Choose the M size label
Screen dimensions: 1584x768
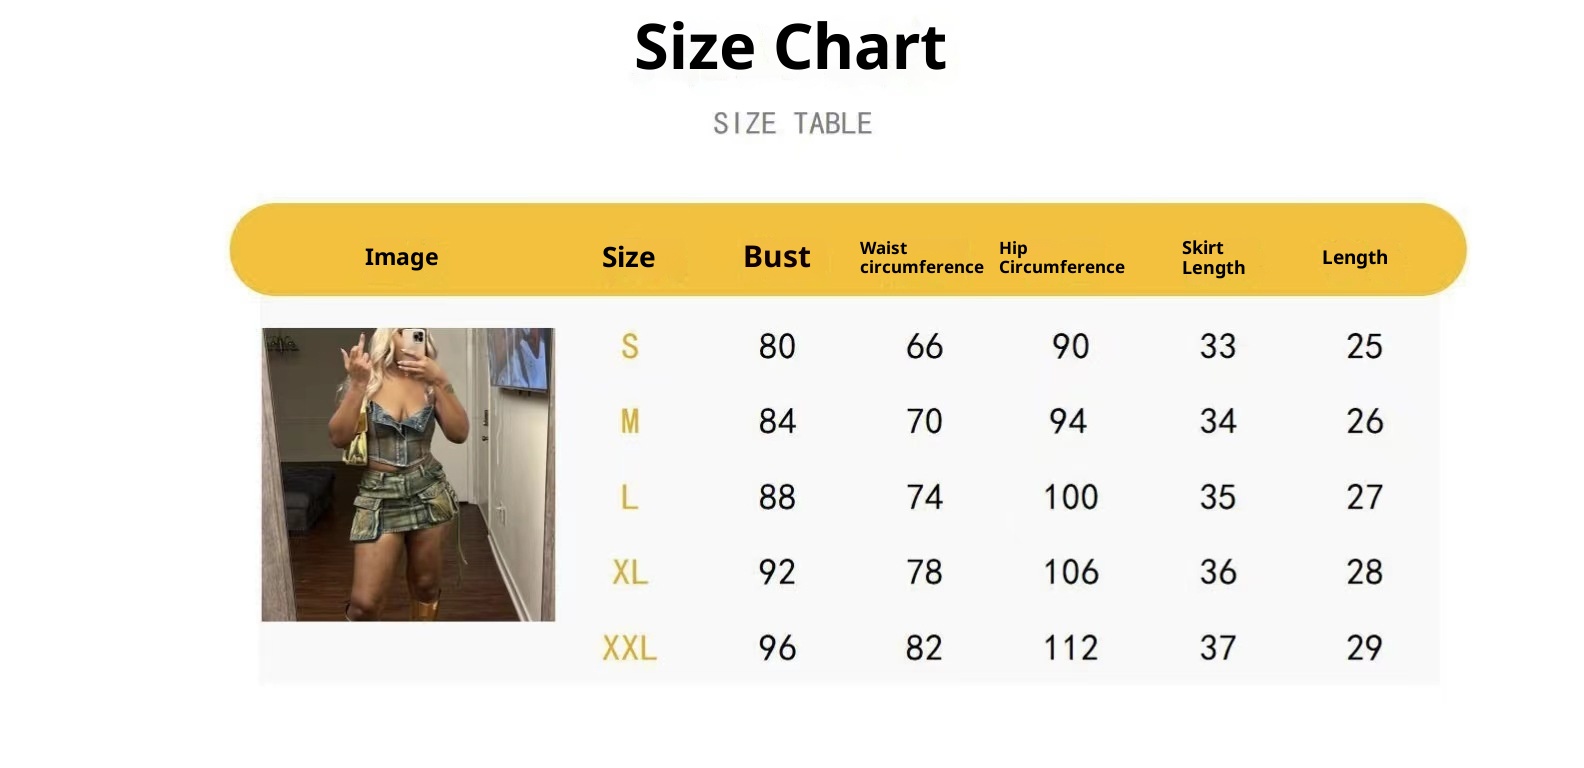click(629, 422)
